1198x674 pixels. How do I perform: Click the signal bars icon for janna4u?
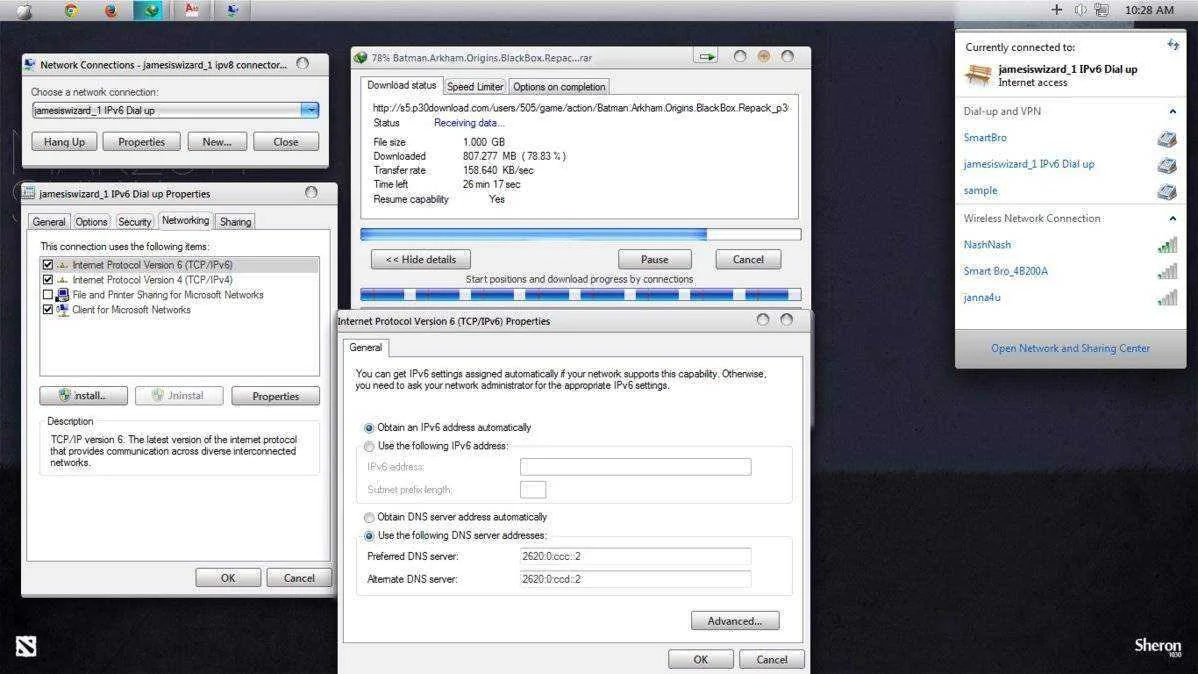(x=1167, y=297)
